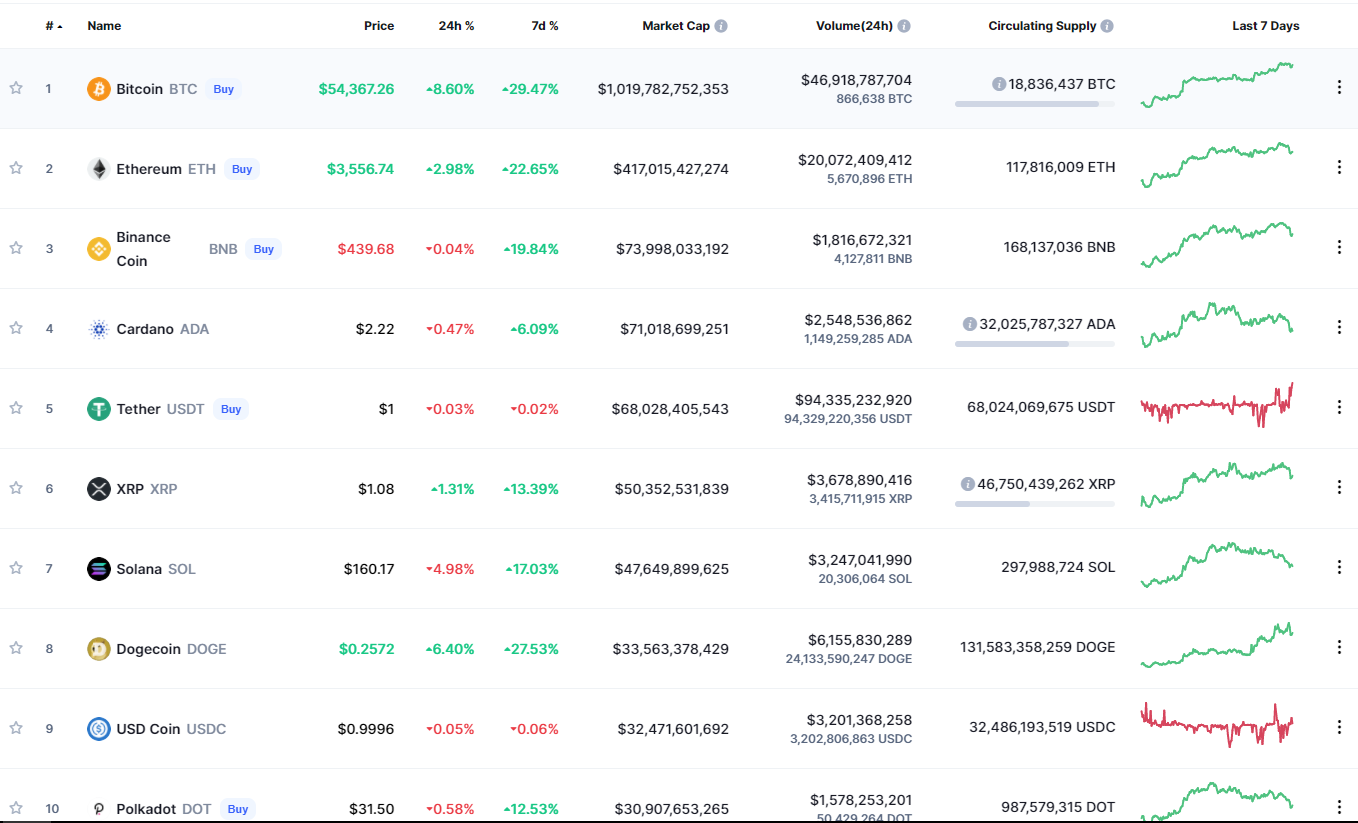Open the Bitcoin last 7 days chart
Screen dimensions: 1358x823
coord(1217,85)
